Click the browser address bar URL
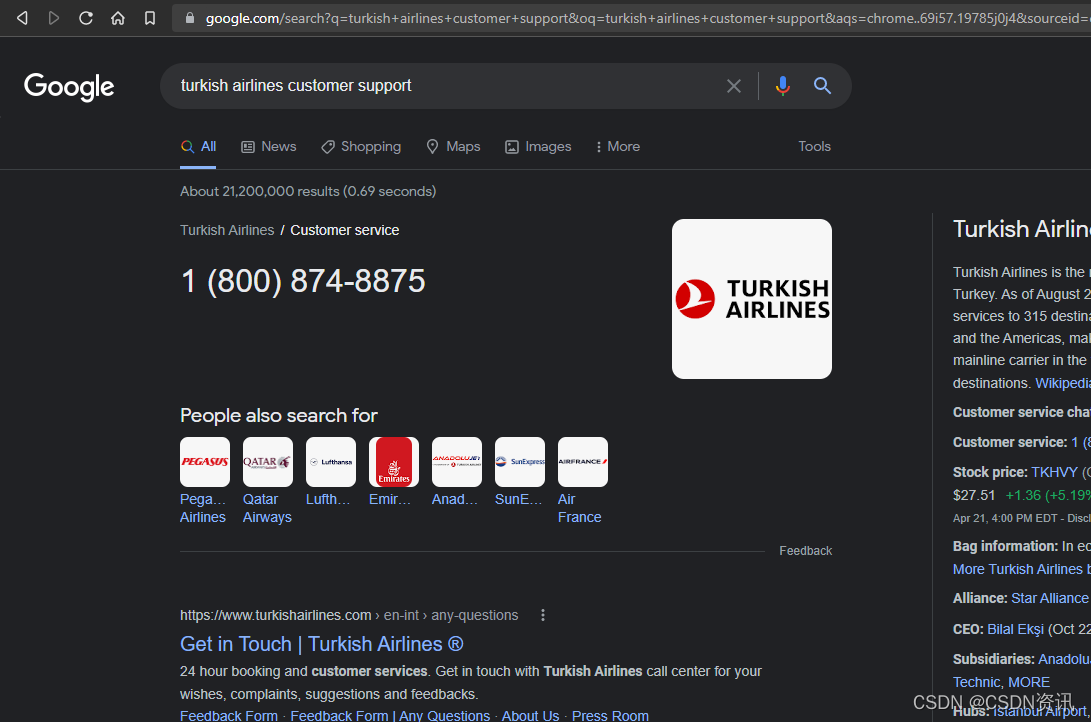The image size is (1091, 722). point(647,18)
